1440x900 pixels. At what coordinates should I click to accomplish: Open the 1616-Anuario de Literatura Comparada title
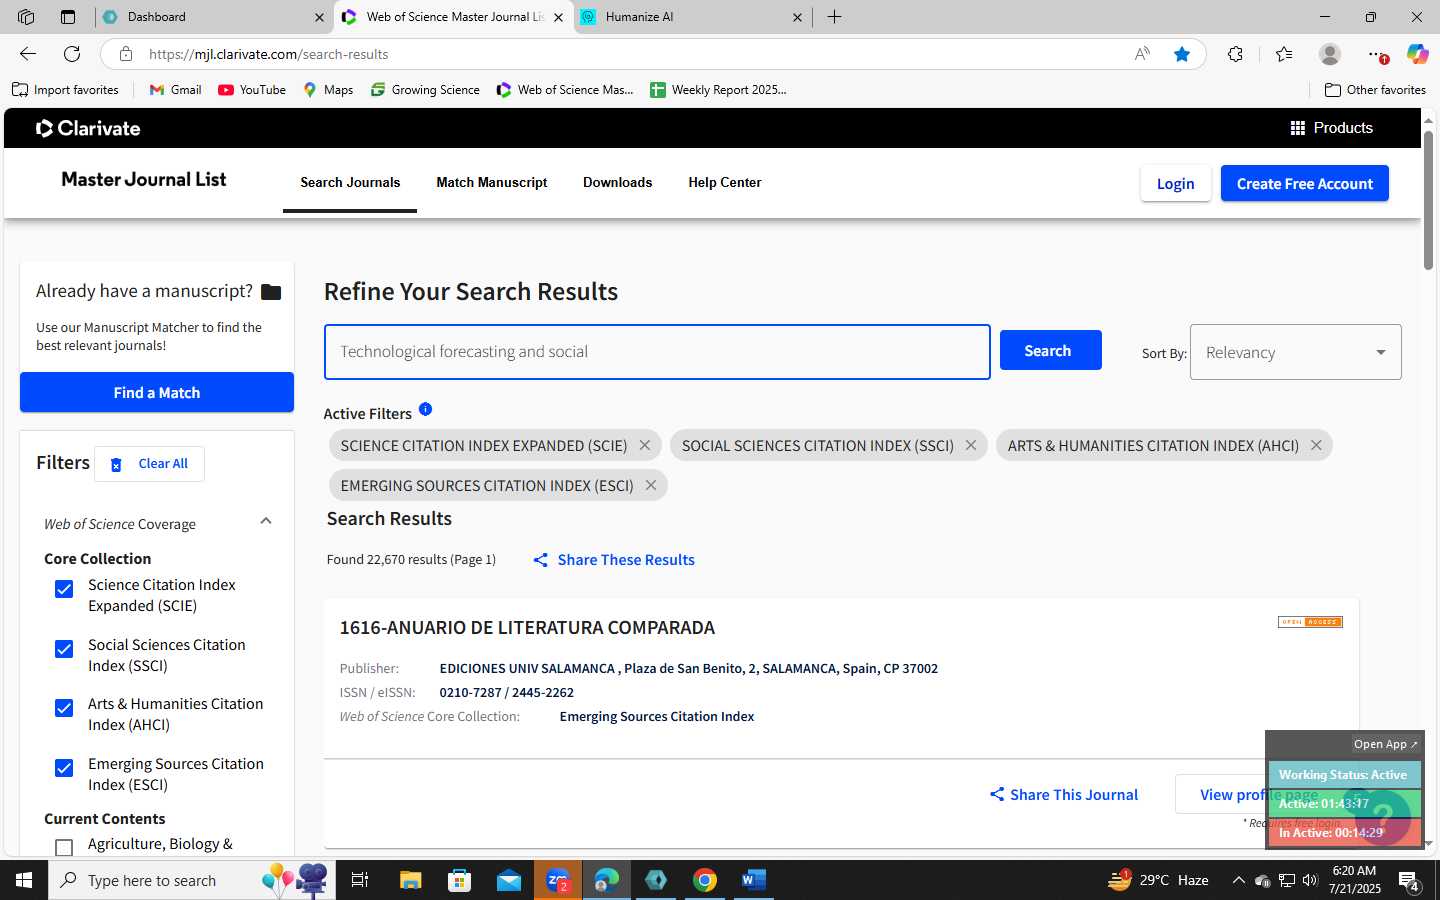[x=527, y=627]
